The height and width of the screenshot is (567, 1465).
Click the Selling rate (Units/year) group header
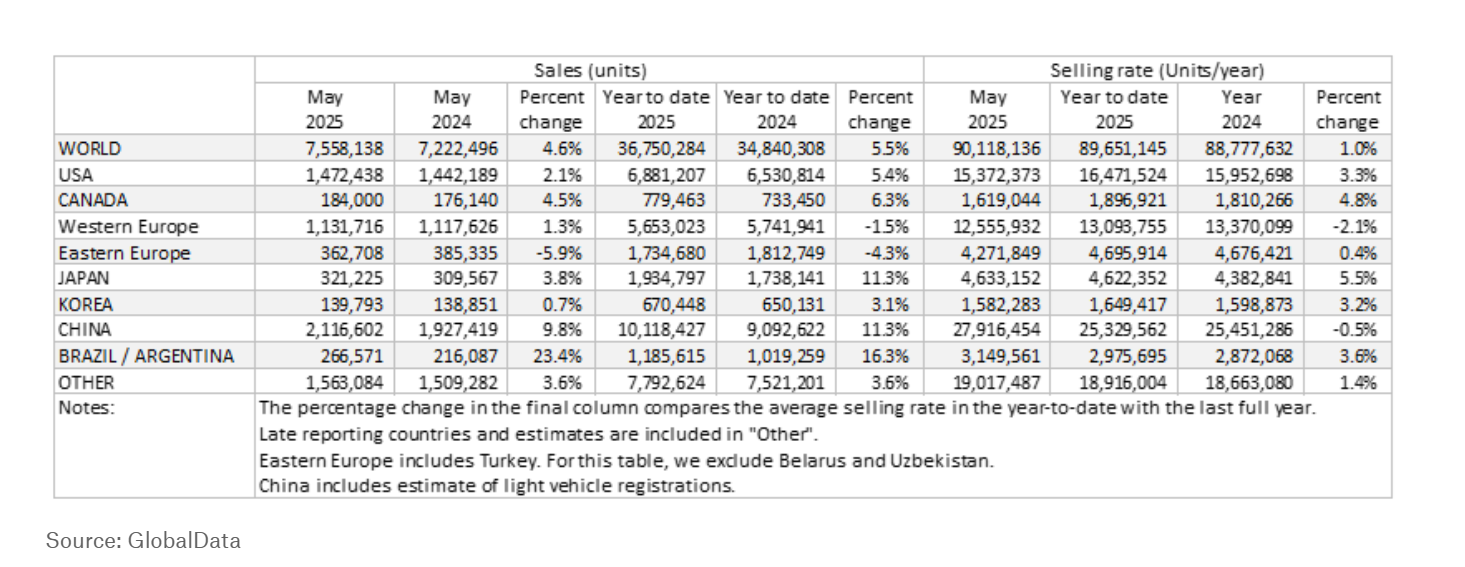[1157, 71]
